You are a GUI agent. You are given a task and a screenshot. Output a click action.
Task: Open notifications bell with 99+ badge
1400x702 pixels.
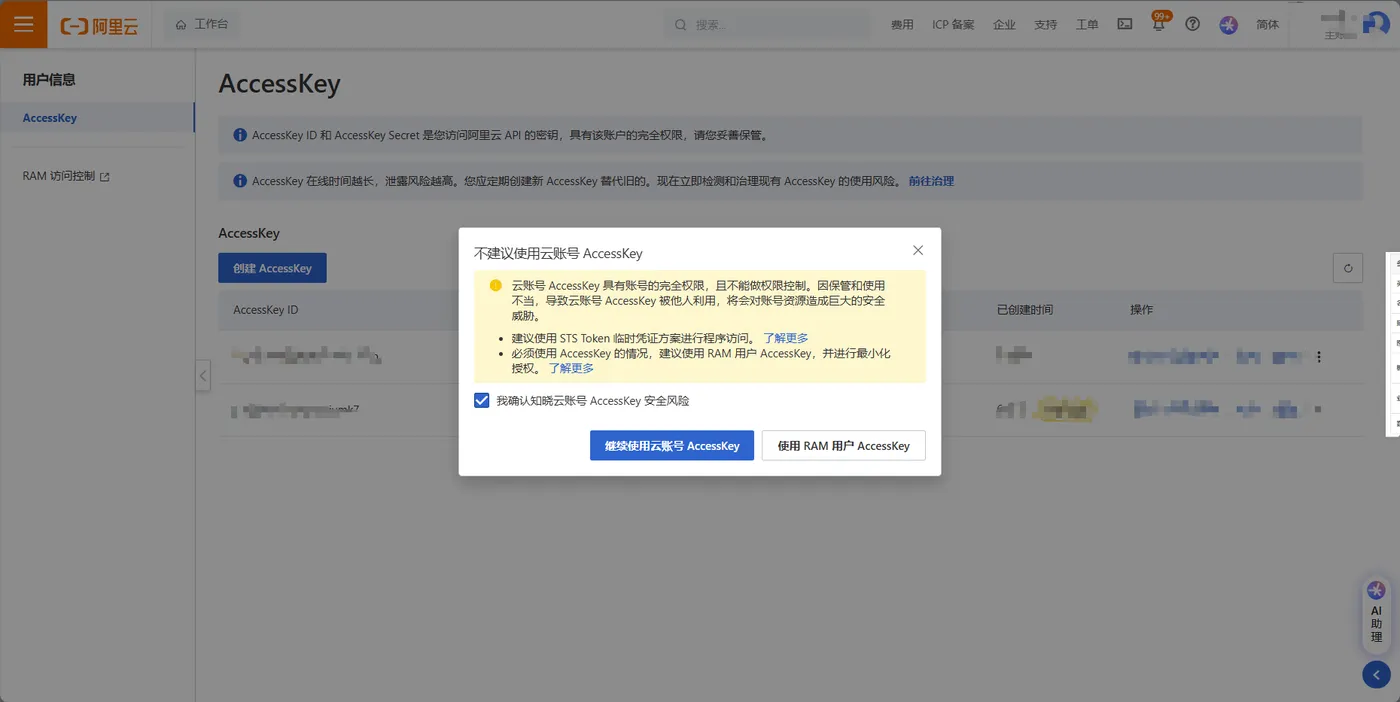click(1159, 23)
